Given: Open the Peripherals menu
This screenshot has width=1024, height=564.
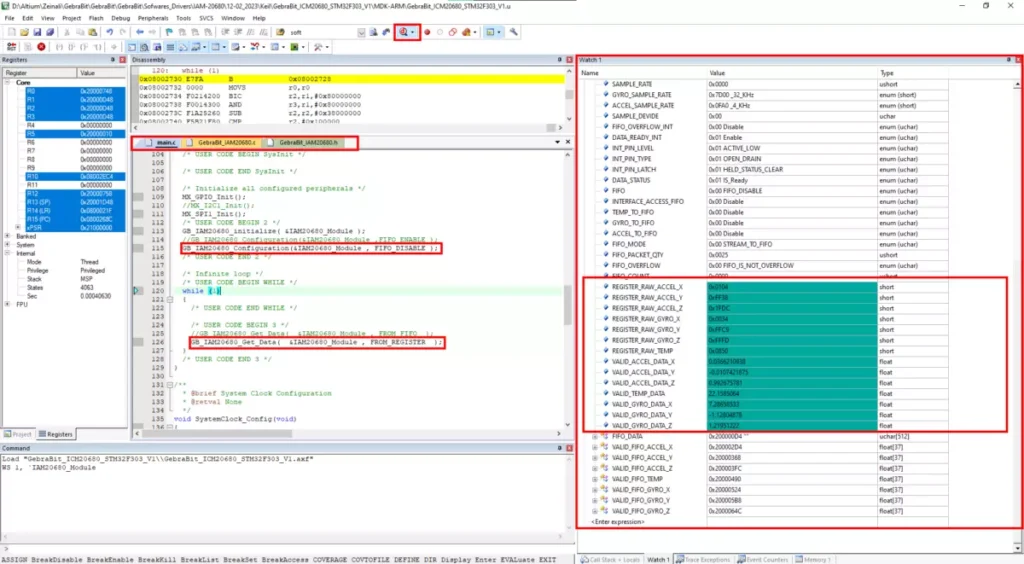Looking at the screenshot, I should click(x=153, y=18).
